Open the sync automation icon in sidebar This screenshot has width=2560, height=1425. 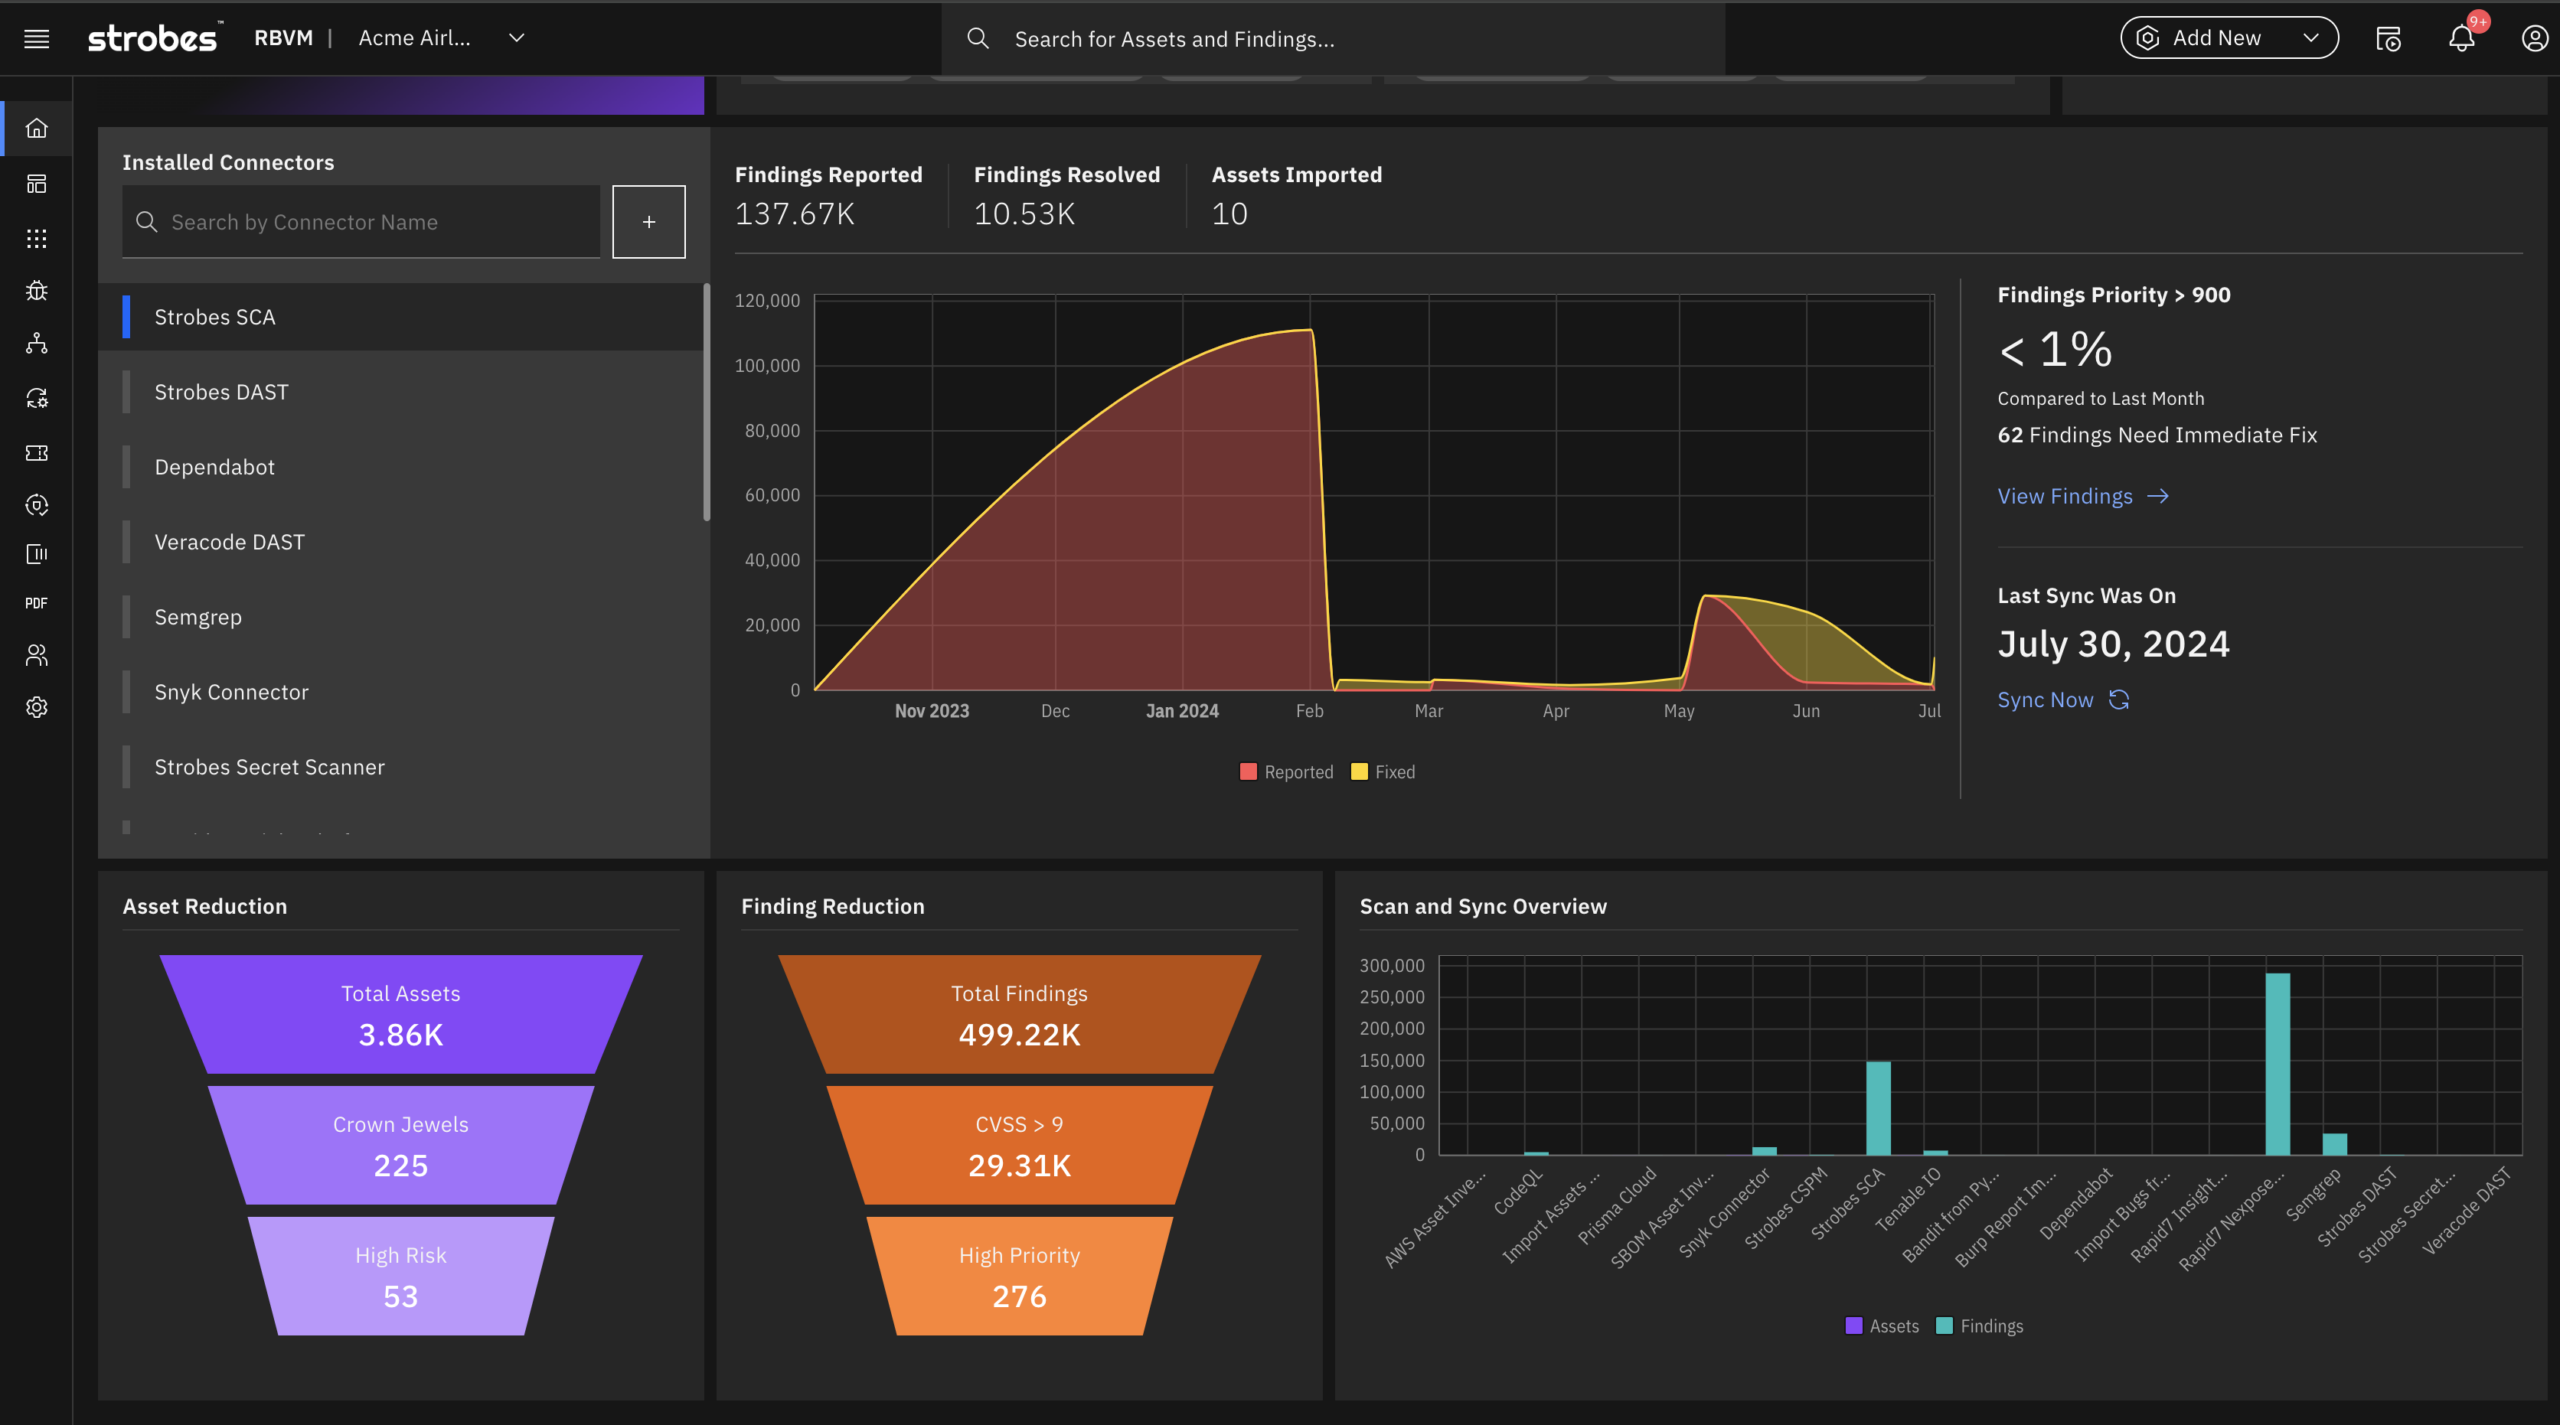click(36, 398)
